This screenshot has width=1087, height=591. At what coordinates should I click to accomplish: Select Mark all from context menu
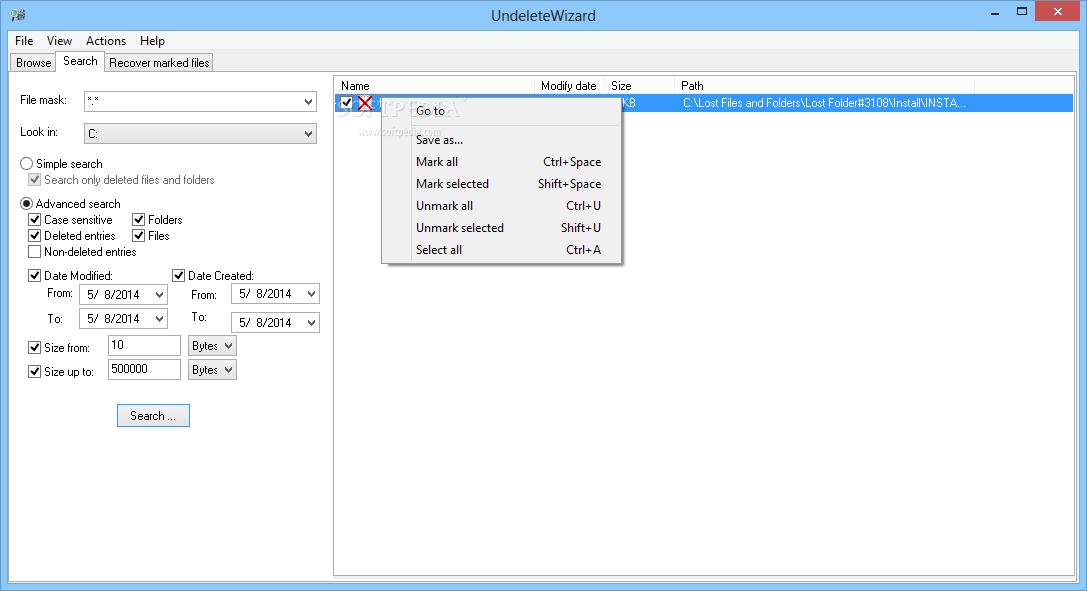tap(501, 162)
